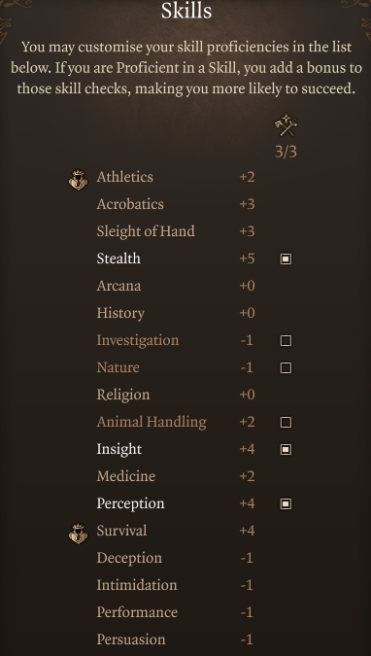This screenshot has height=656, width=371.
Task: Select the Sleight of Hand skill
Action: point(146,231)
